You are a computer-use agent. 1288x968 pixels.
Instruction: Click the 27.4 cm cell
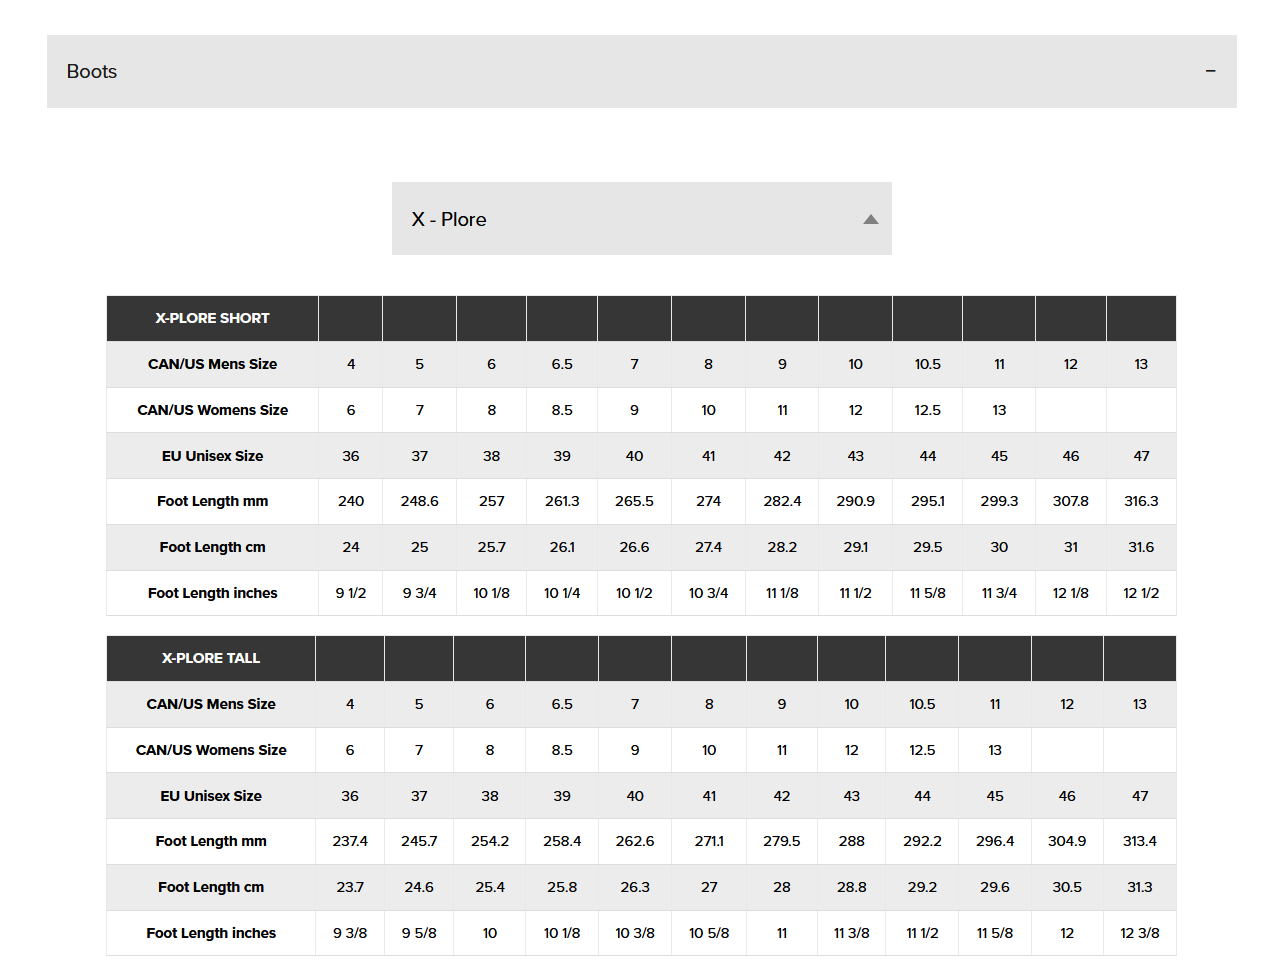[708, 547]
